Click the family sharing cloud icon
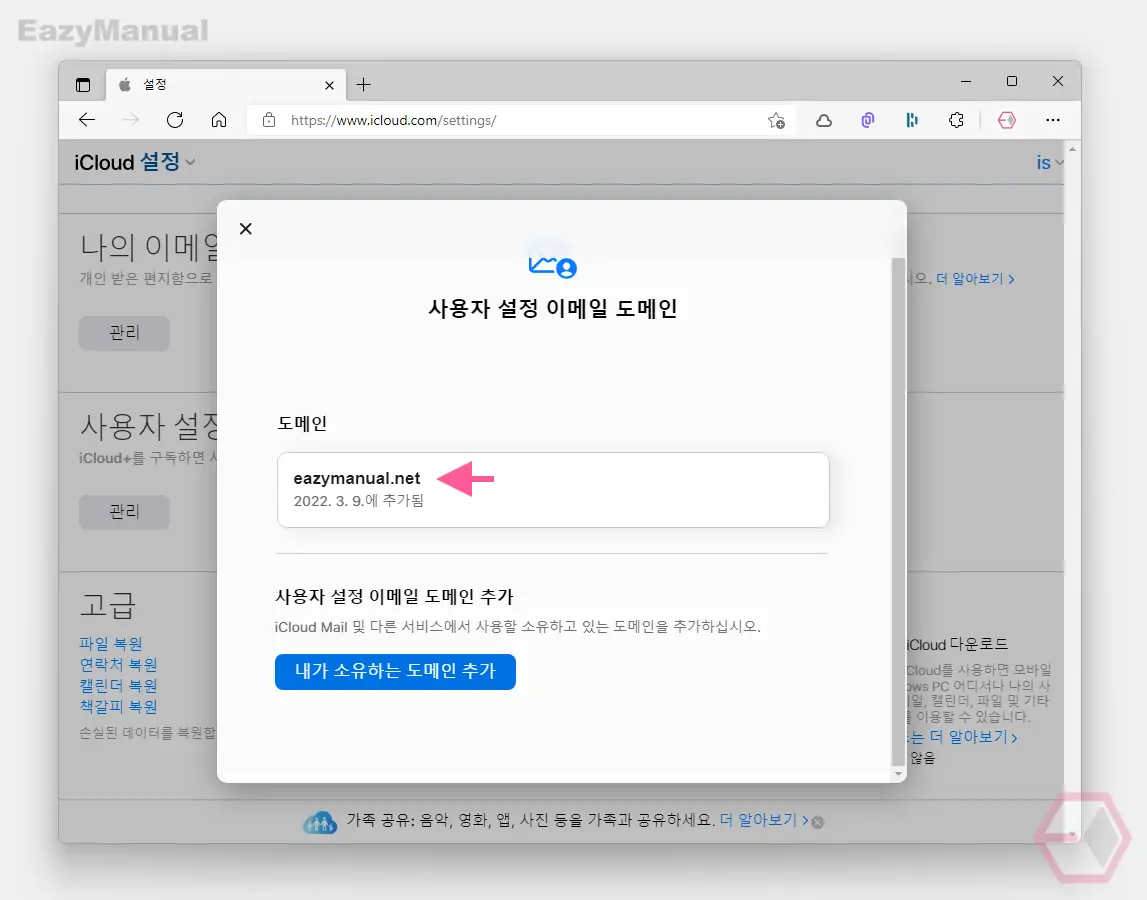 [x=320, y=822]
